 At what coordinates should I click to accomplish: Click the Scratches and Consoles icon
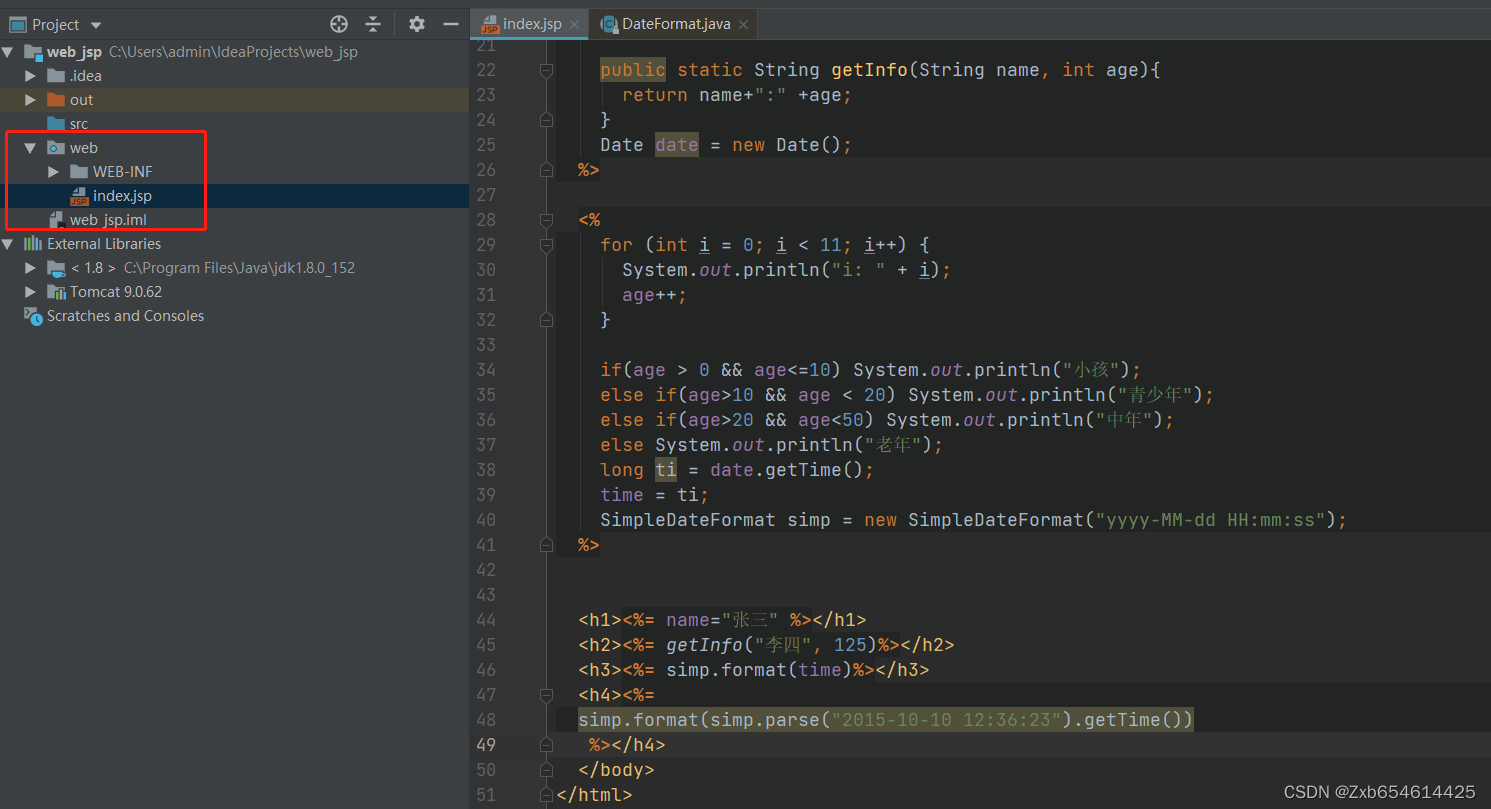tap(33, 316)
